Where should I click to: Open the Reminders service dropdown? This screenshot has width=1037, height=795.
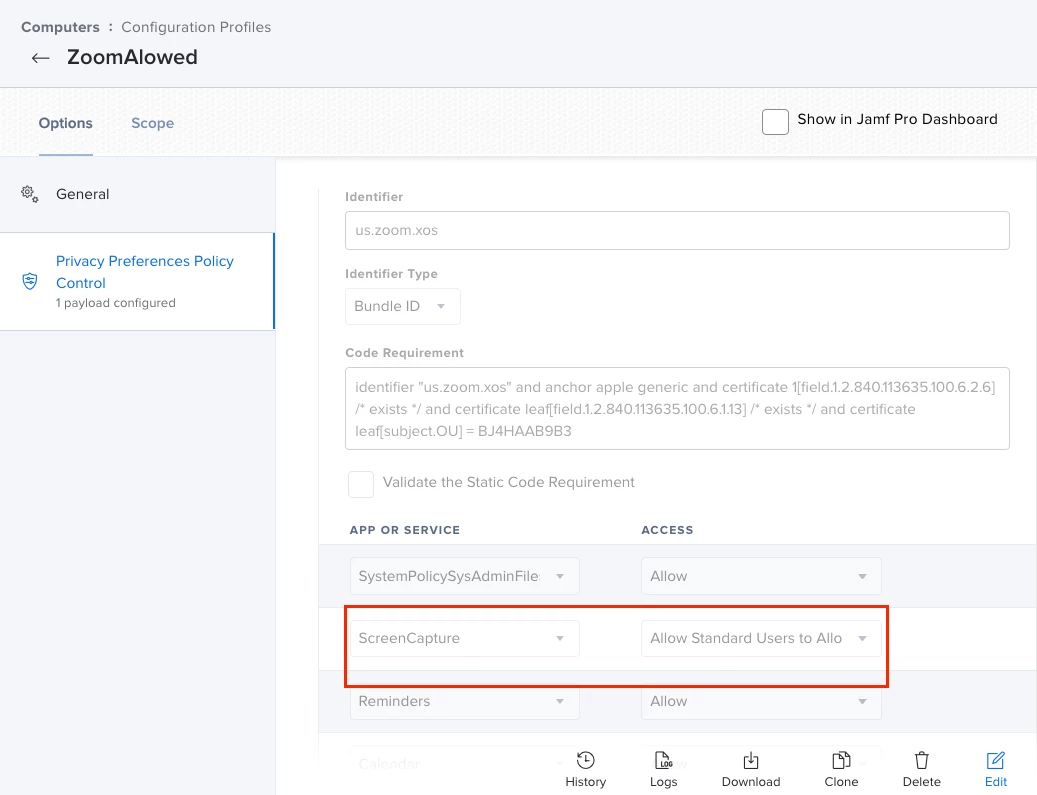tap(464, 701)
